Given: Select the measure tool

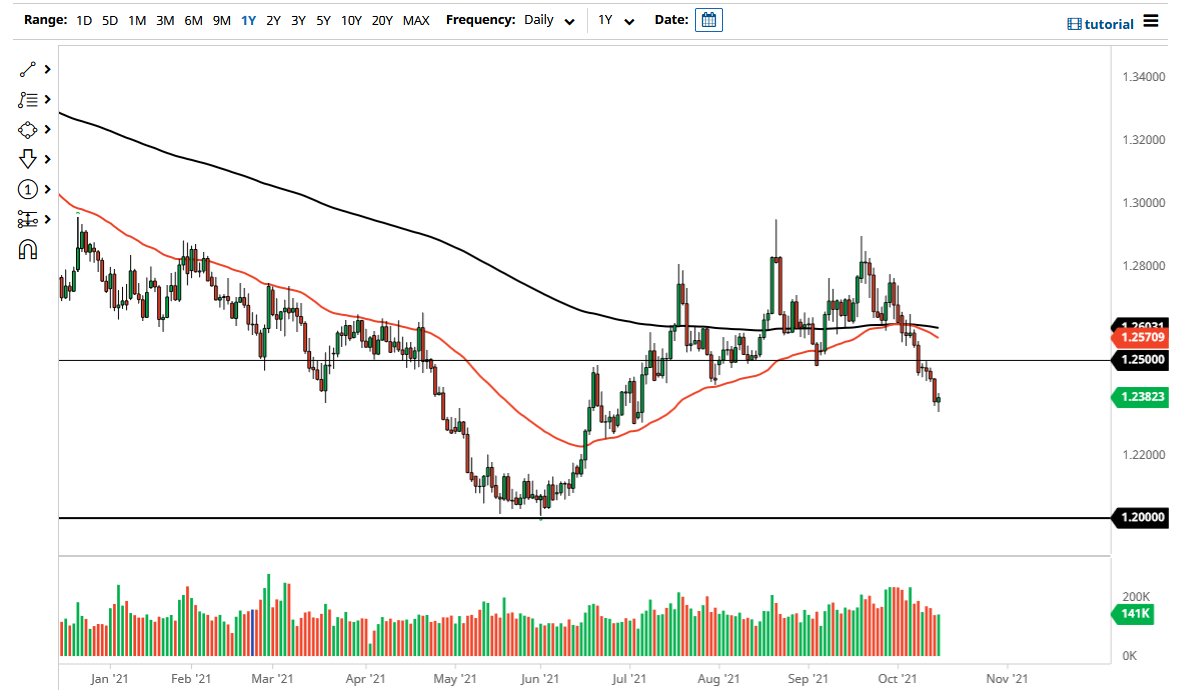Looking at the screenshot, I should click(27, 219).
